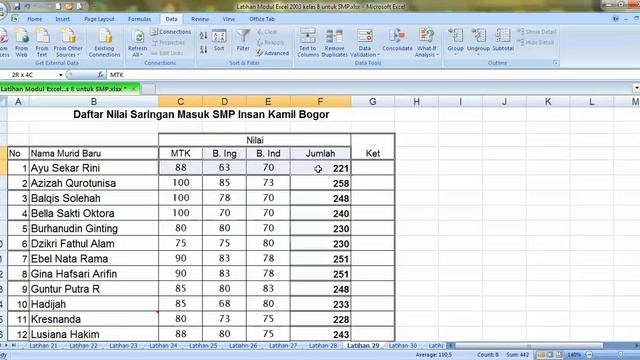Screen dimensions: 640x360
Task: Click the Nama Murid Baru header cell
Action: (93, 153)
